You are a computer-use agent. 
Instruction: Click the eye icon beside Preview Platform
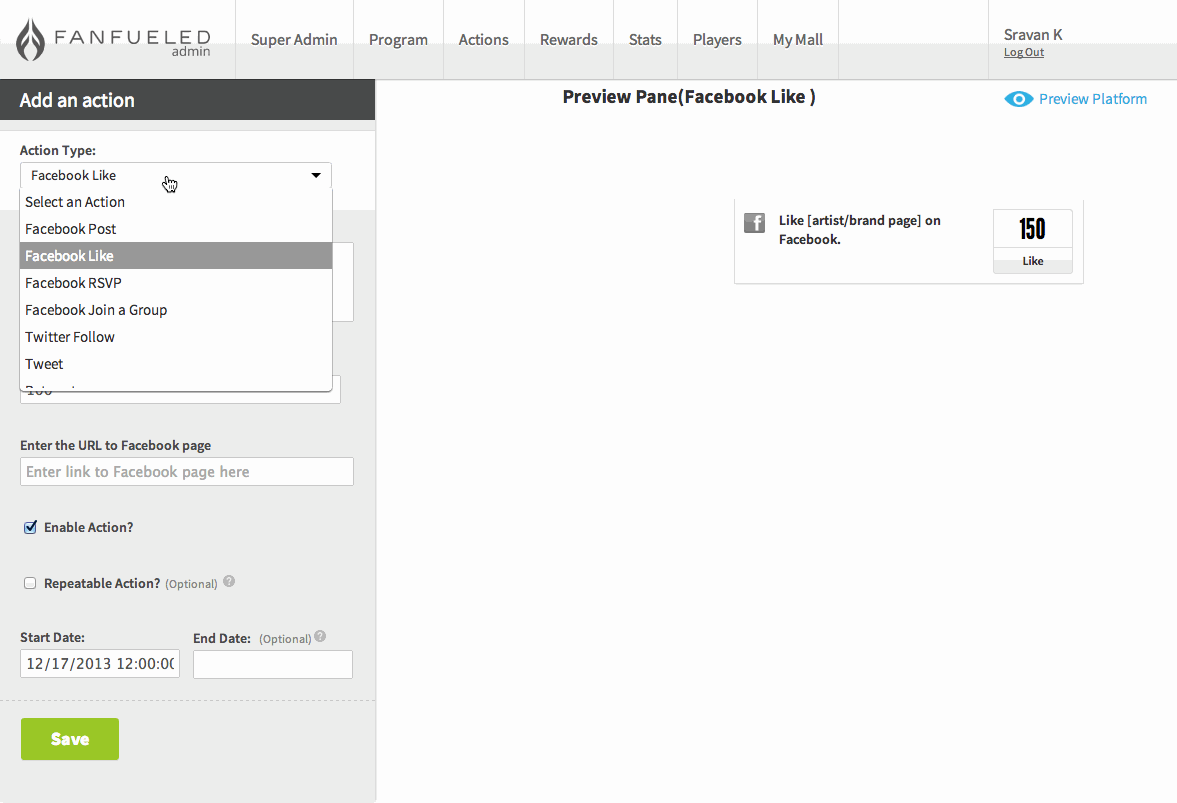(1019, 99)
